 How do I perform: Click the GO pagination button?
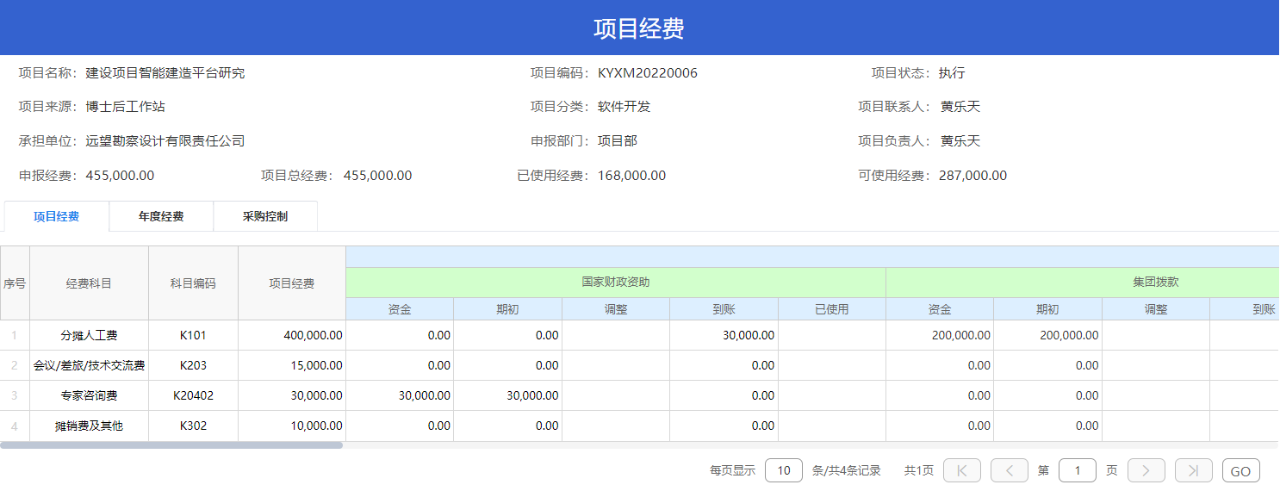pyautogui.click(x=1240, y=470)
